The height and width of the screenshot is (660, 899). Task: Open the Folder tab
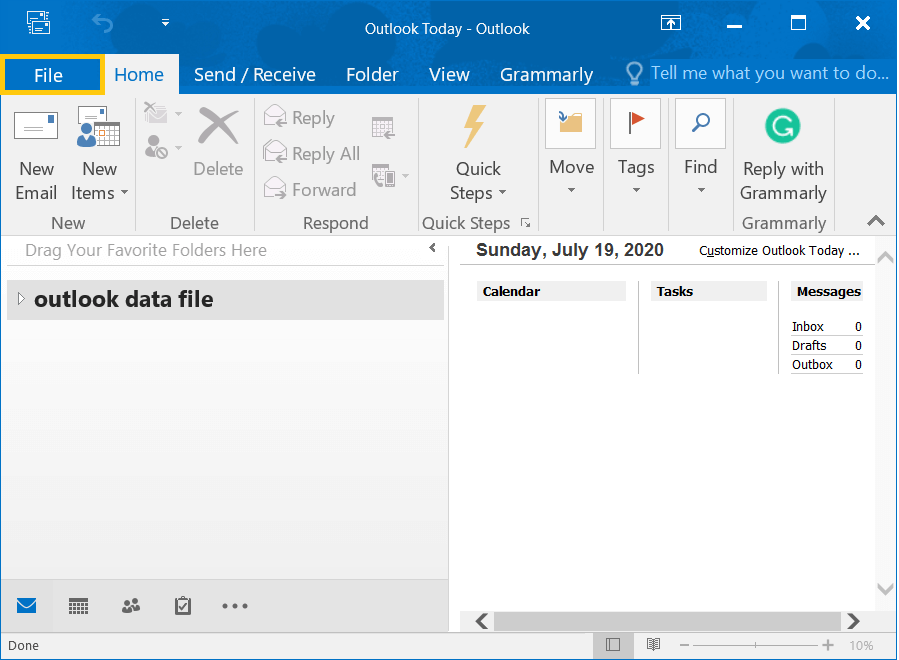click(x=372, y=75)
